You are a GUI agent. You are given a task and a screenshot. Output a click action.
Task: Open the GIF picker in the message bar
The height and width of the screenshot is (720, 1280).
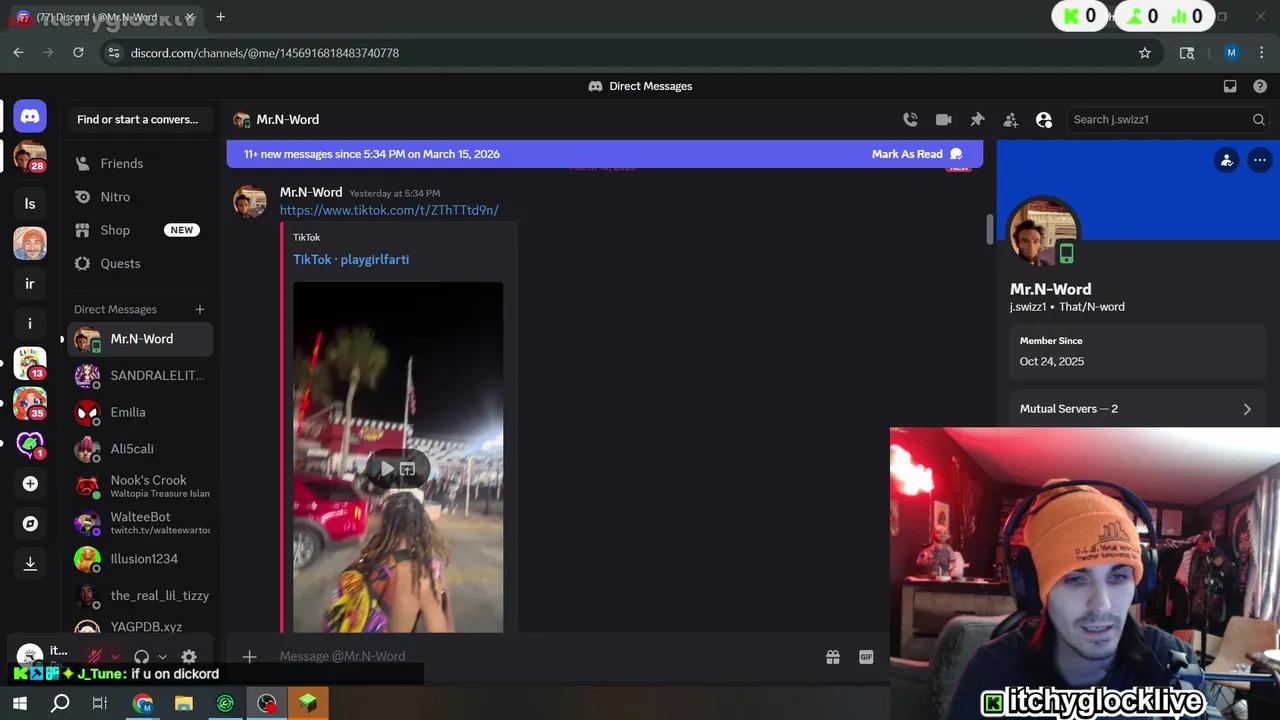[x=866, y=657]
